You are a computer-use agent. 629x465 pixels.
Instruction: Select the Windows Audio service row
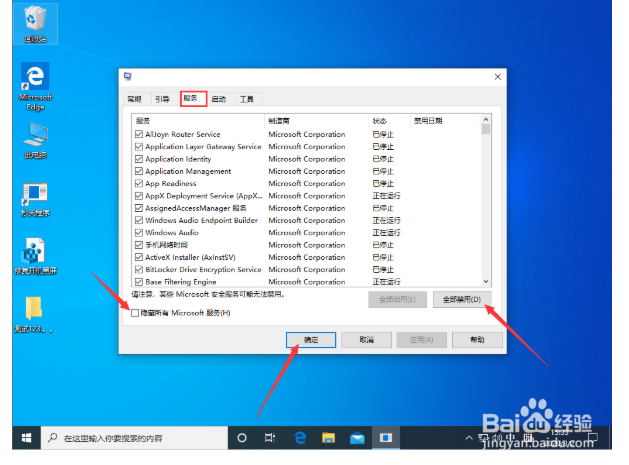[307, 233]
